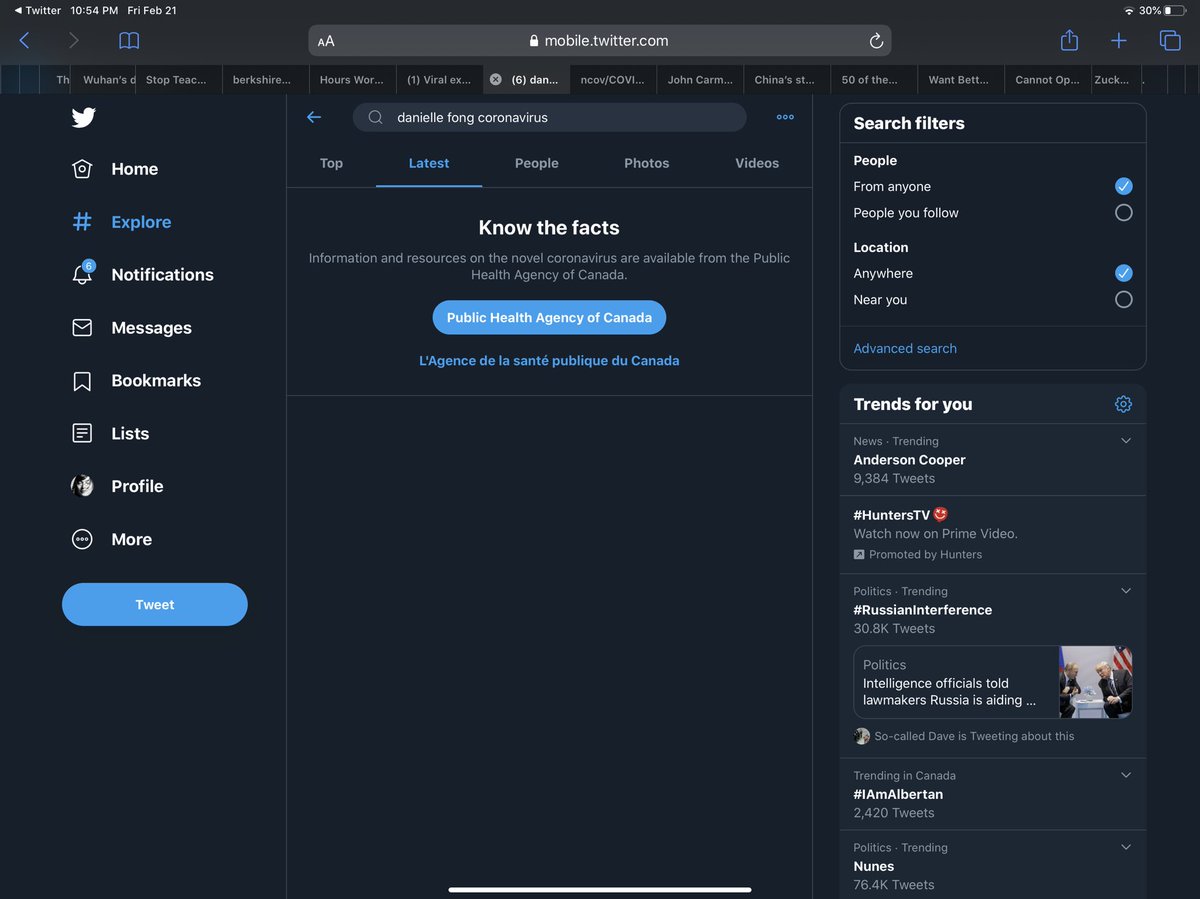Viewport: 1200px width, 899px height.
Task: Open #IAmAlbertan trend
Action: pyautogui.click(x=993, y=794)
